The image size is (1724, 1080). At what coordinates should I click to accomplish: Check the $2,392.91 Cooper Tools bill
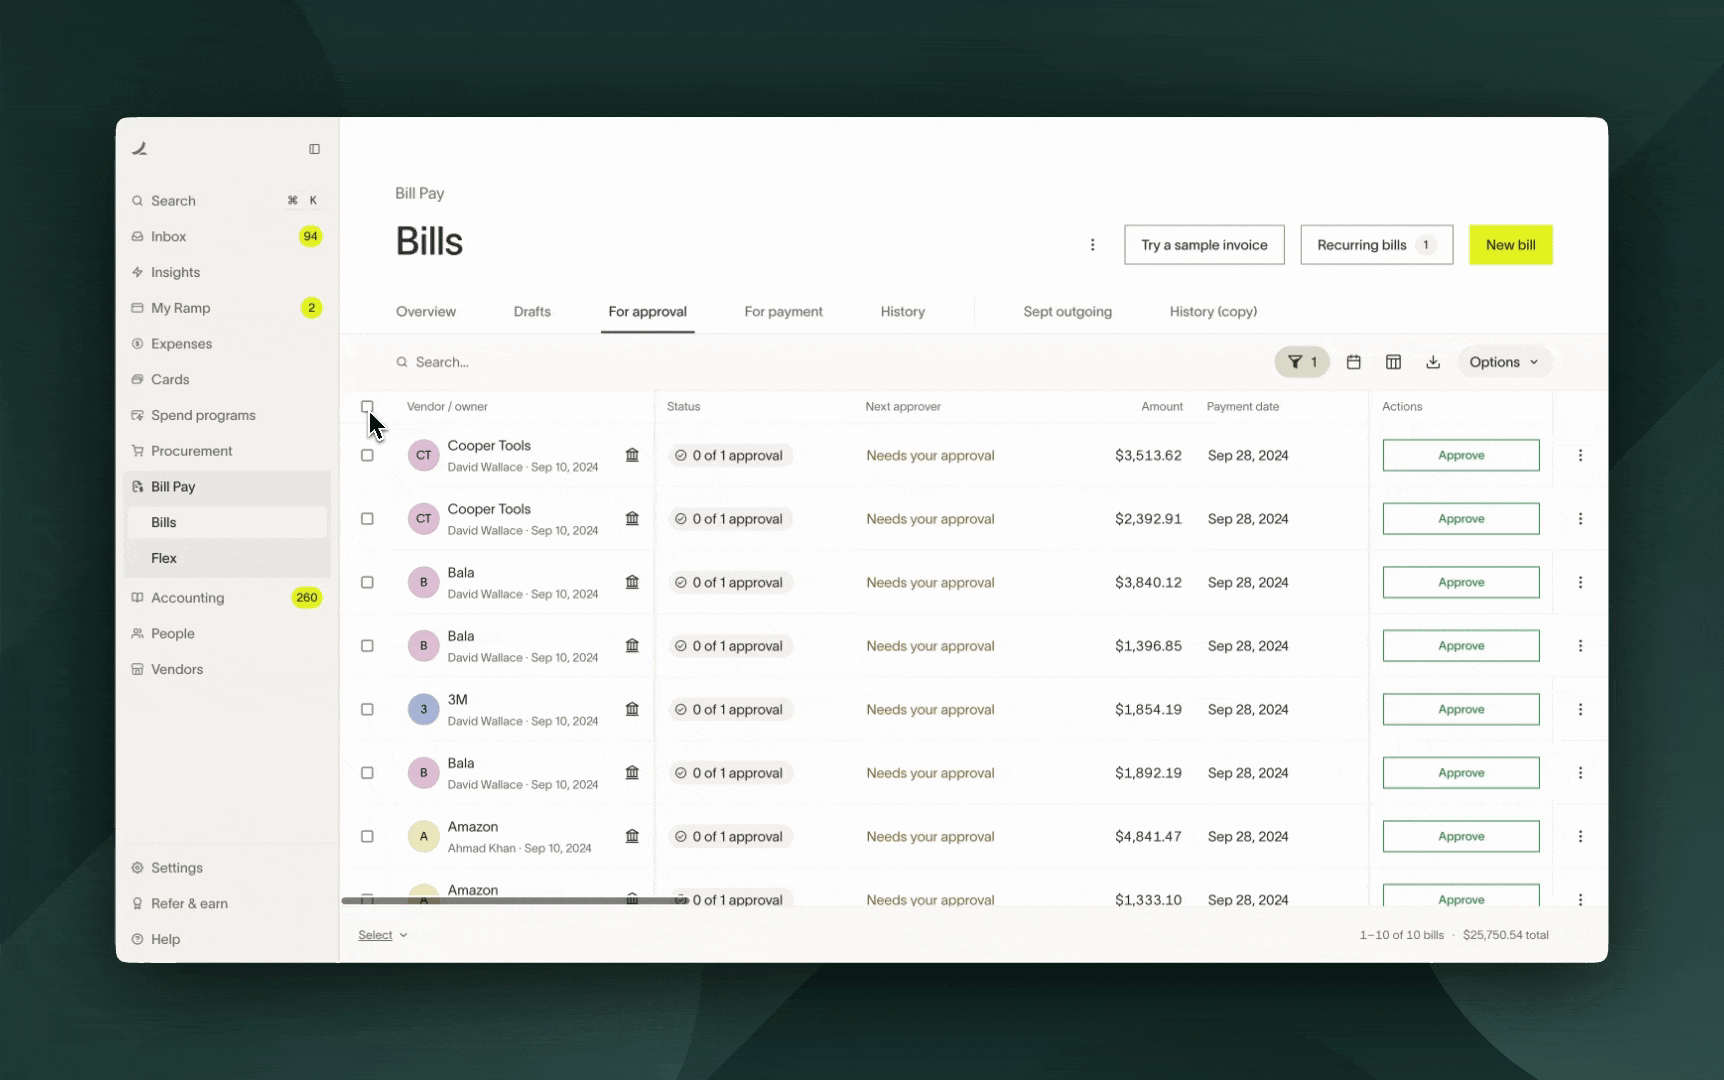point(367,519)
